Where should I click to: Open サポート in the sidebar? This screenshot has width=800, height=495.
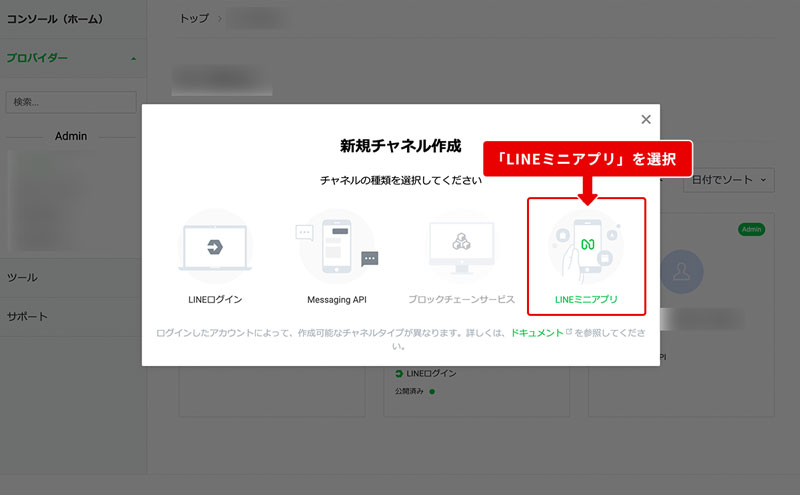28,317
